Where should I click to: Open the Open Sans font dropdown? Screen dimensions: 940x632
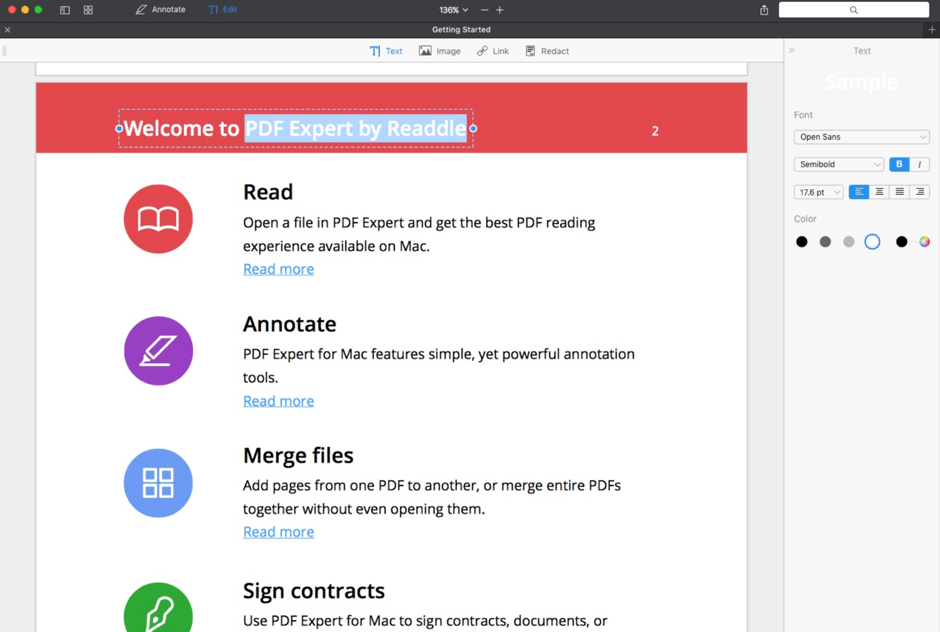pos(861,137)
